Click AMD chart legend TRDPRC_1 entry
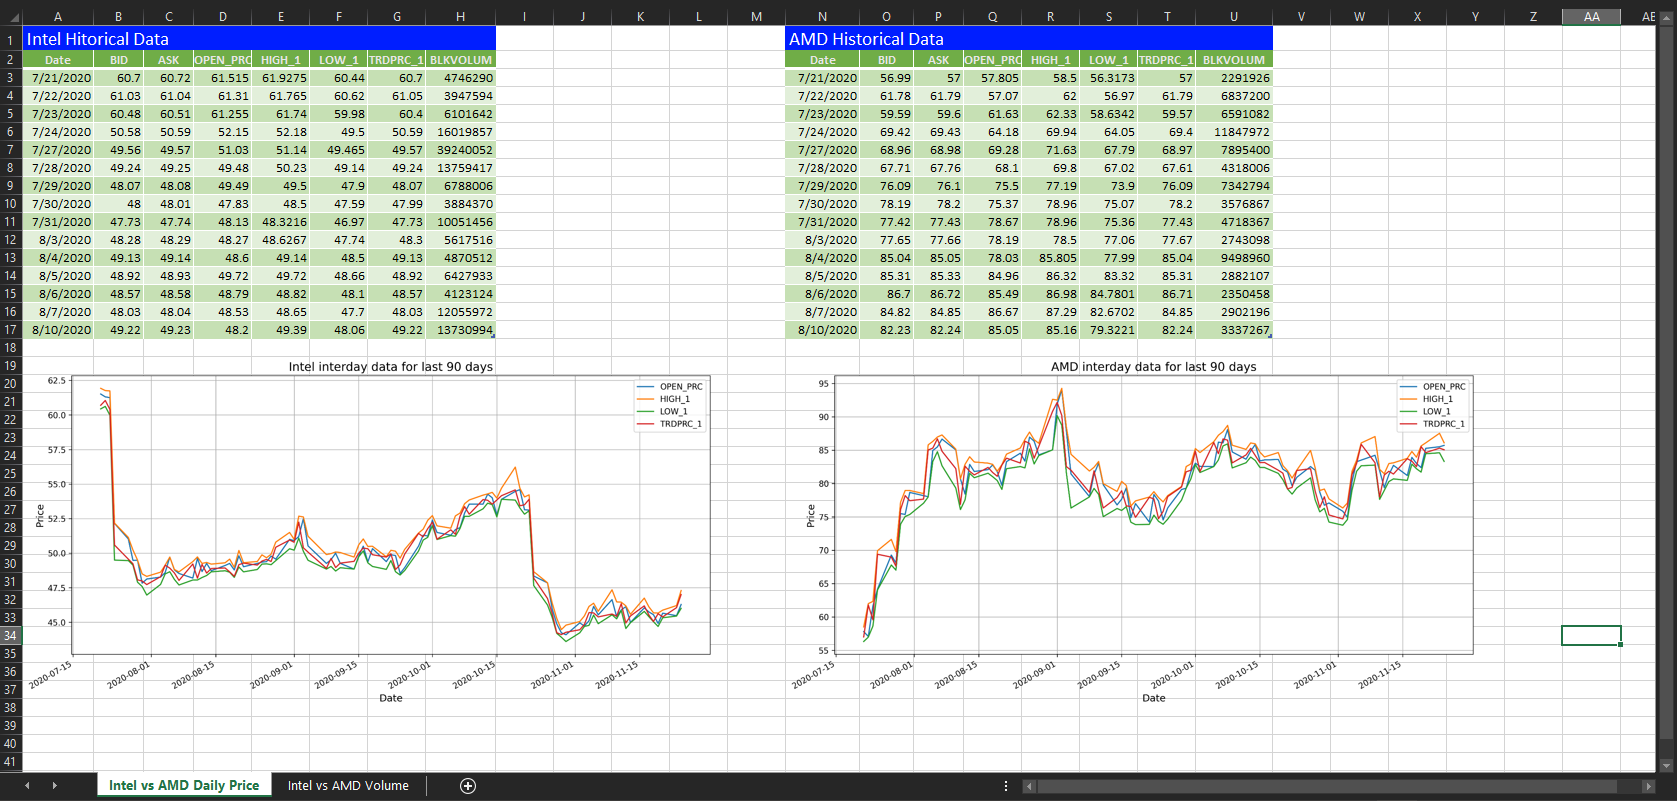This screenshot has height=801, width=1677. [1432, 424]
